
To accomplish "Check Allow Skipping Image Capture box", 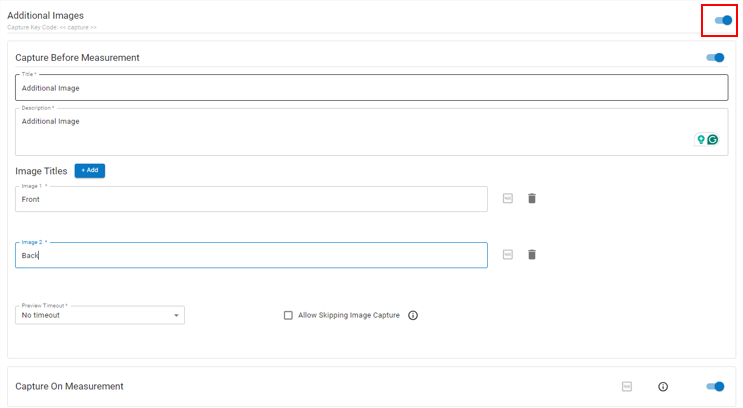I will coord(288,315).
